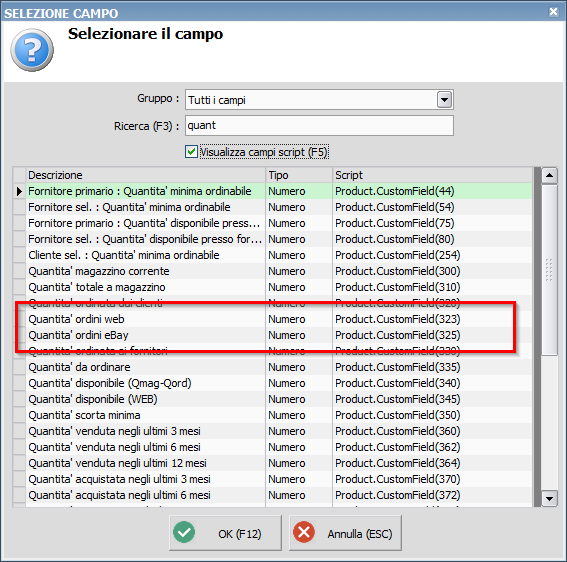Click scrollbar up arrow of field list
This screenshot has height=562, width=567.
pos(549,175)
